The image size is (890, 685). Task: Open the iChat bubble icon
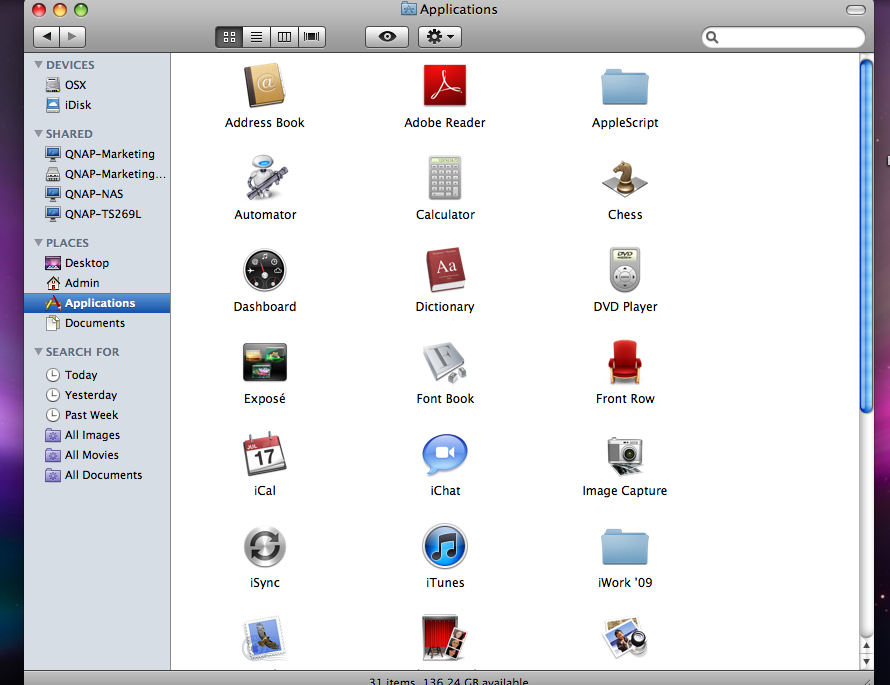(x=445, y=454)
